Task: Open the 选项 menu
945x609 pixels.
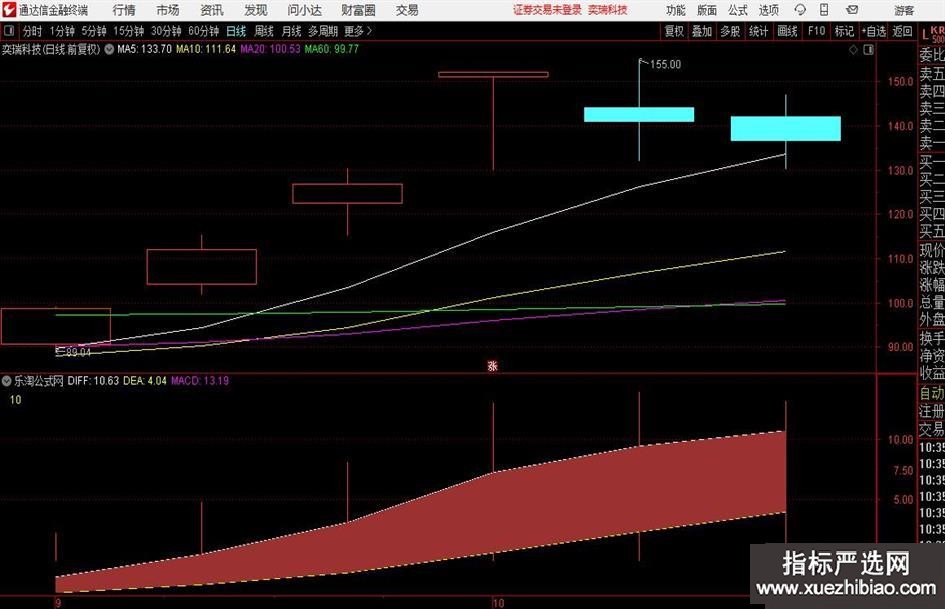Action: (768, 10)
